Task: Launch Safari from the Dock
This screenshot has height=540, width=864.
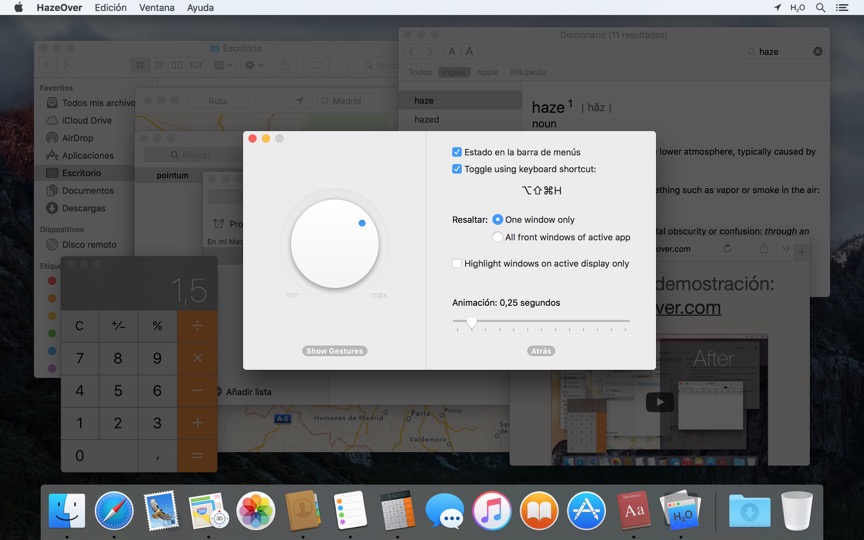Action: (x=114, y=511)
